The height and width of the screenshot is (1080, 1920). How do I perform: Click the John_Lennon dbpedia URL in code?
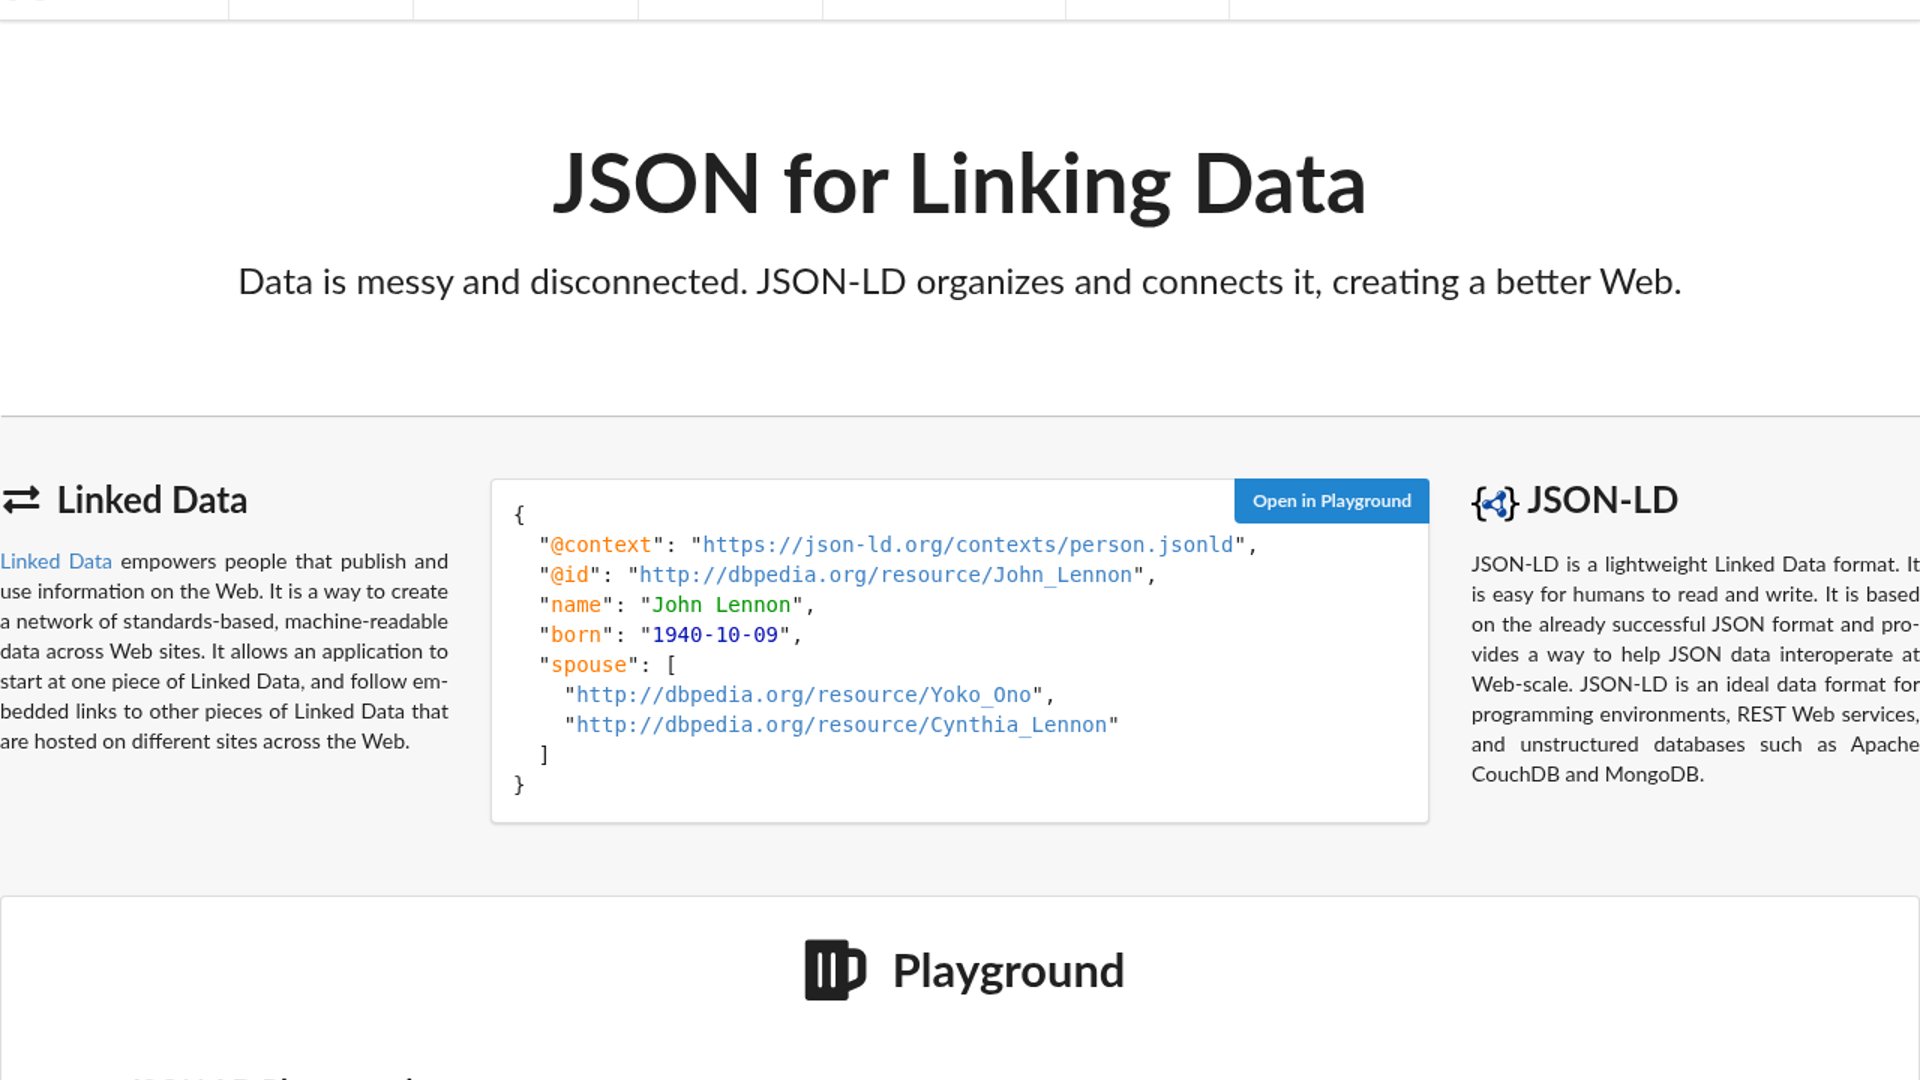point(885,575)
